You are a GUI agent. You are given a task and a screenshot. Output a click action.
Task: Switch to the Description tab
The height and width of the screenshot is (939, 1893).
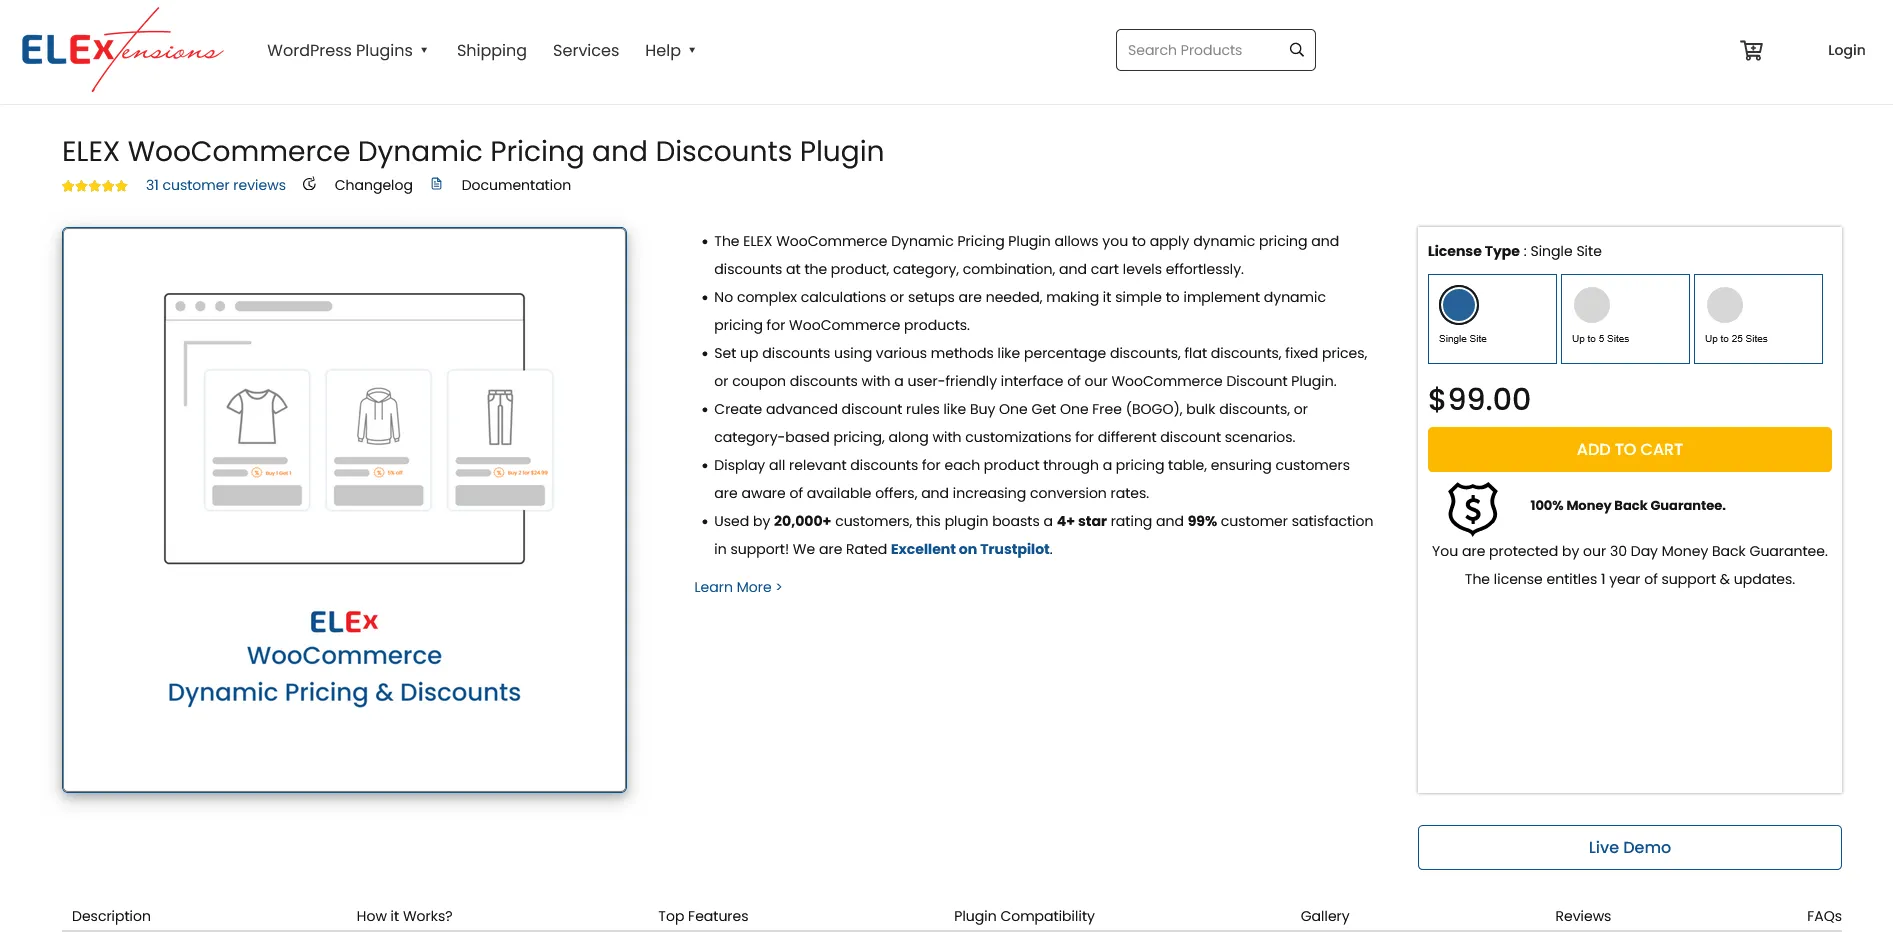(x=111, y=916)
